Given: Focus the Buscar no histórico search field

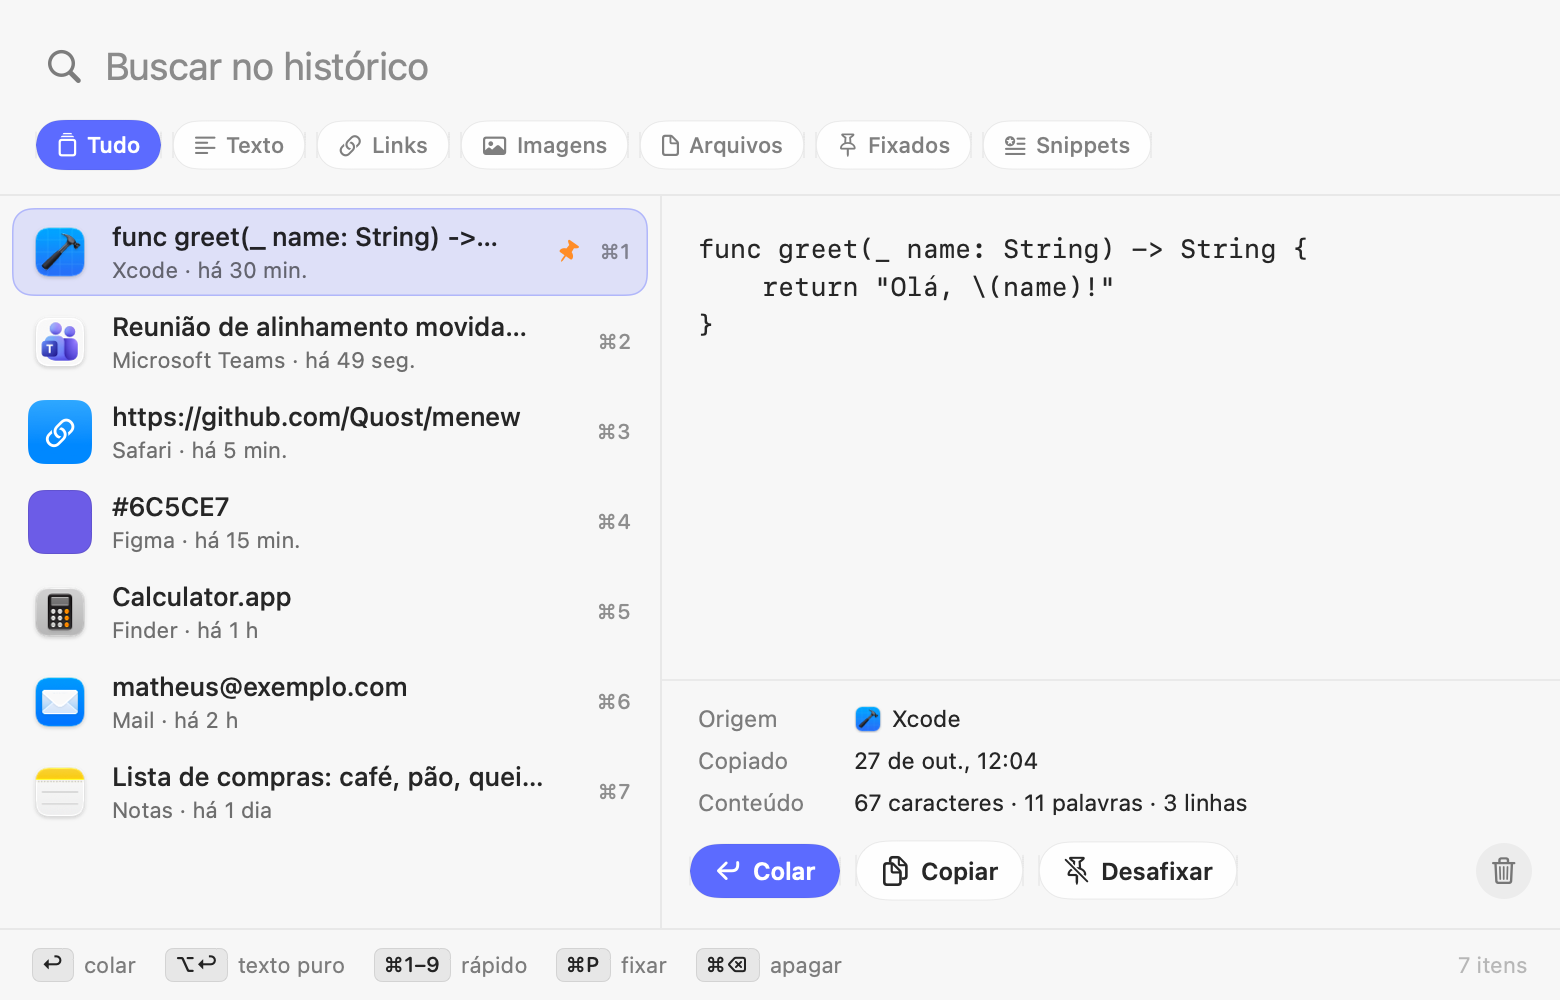Looking at the screenshot, I should pos(780,67).
